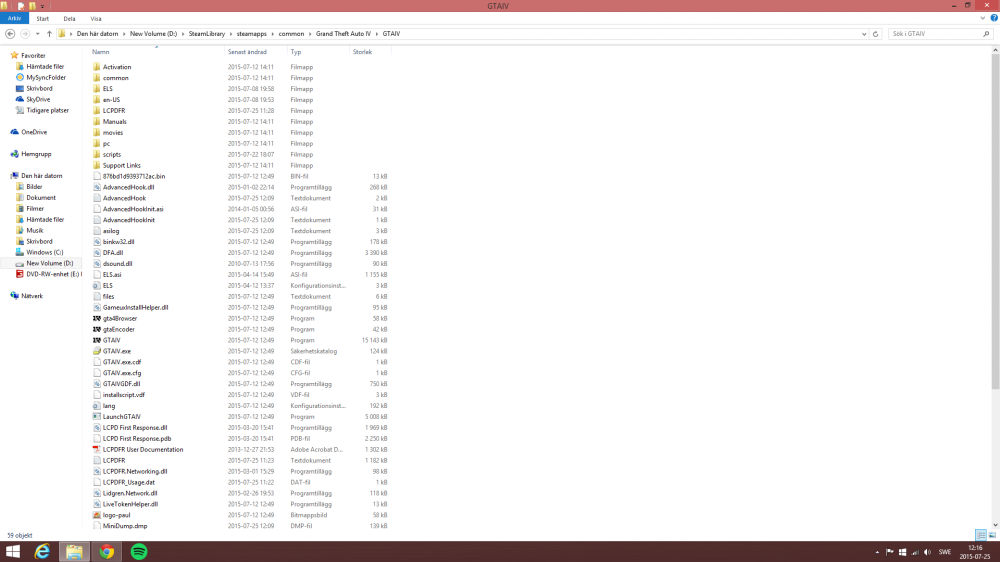
Task: Switch to details view layout button
Action: coord(981,535)
